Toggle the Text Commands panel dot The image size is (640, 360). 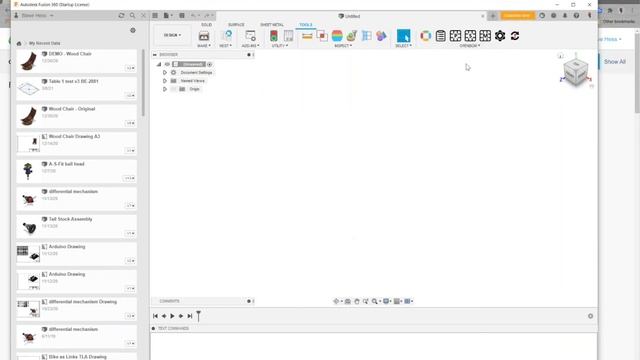point(153,328)
